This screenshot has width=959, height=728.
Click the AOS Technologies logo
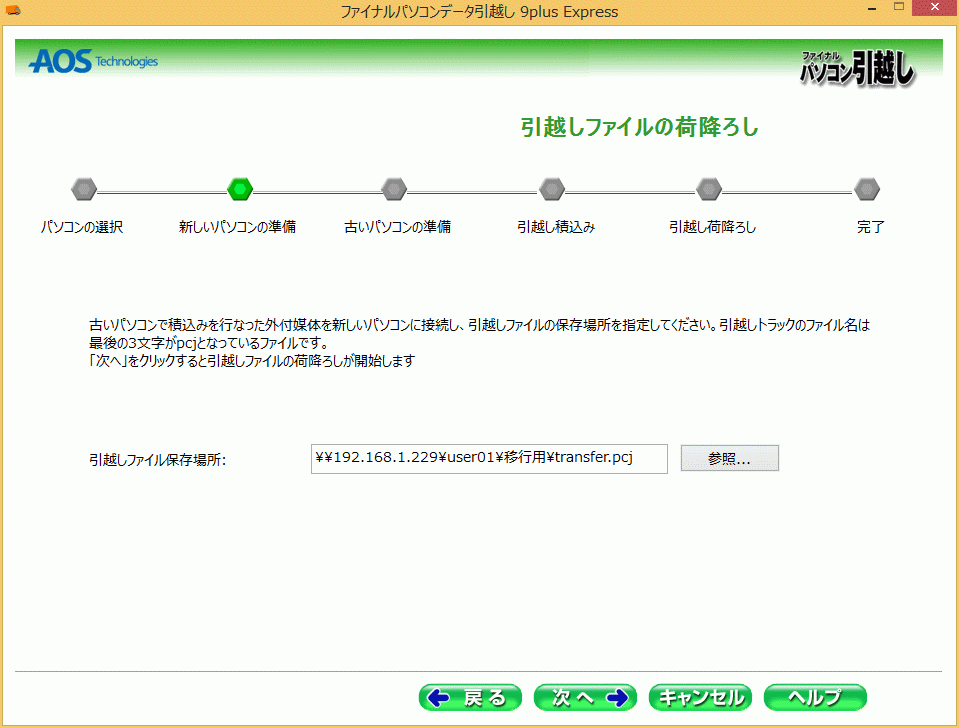pyautogui.click(x=93, y=62)
